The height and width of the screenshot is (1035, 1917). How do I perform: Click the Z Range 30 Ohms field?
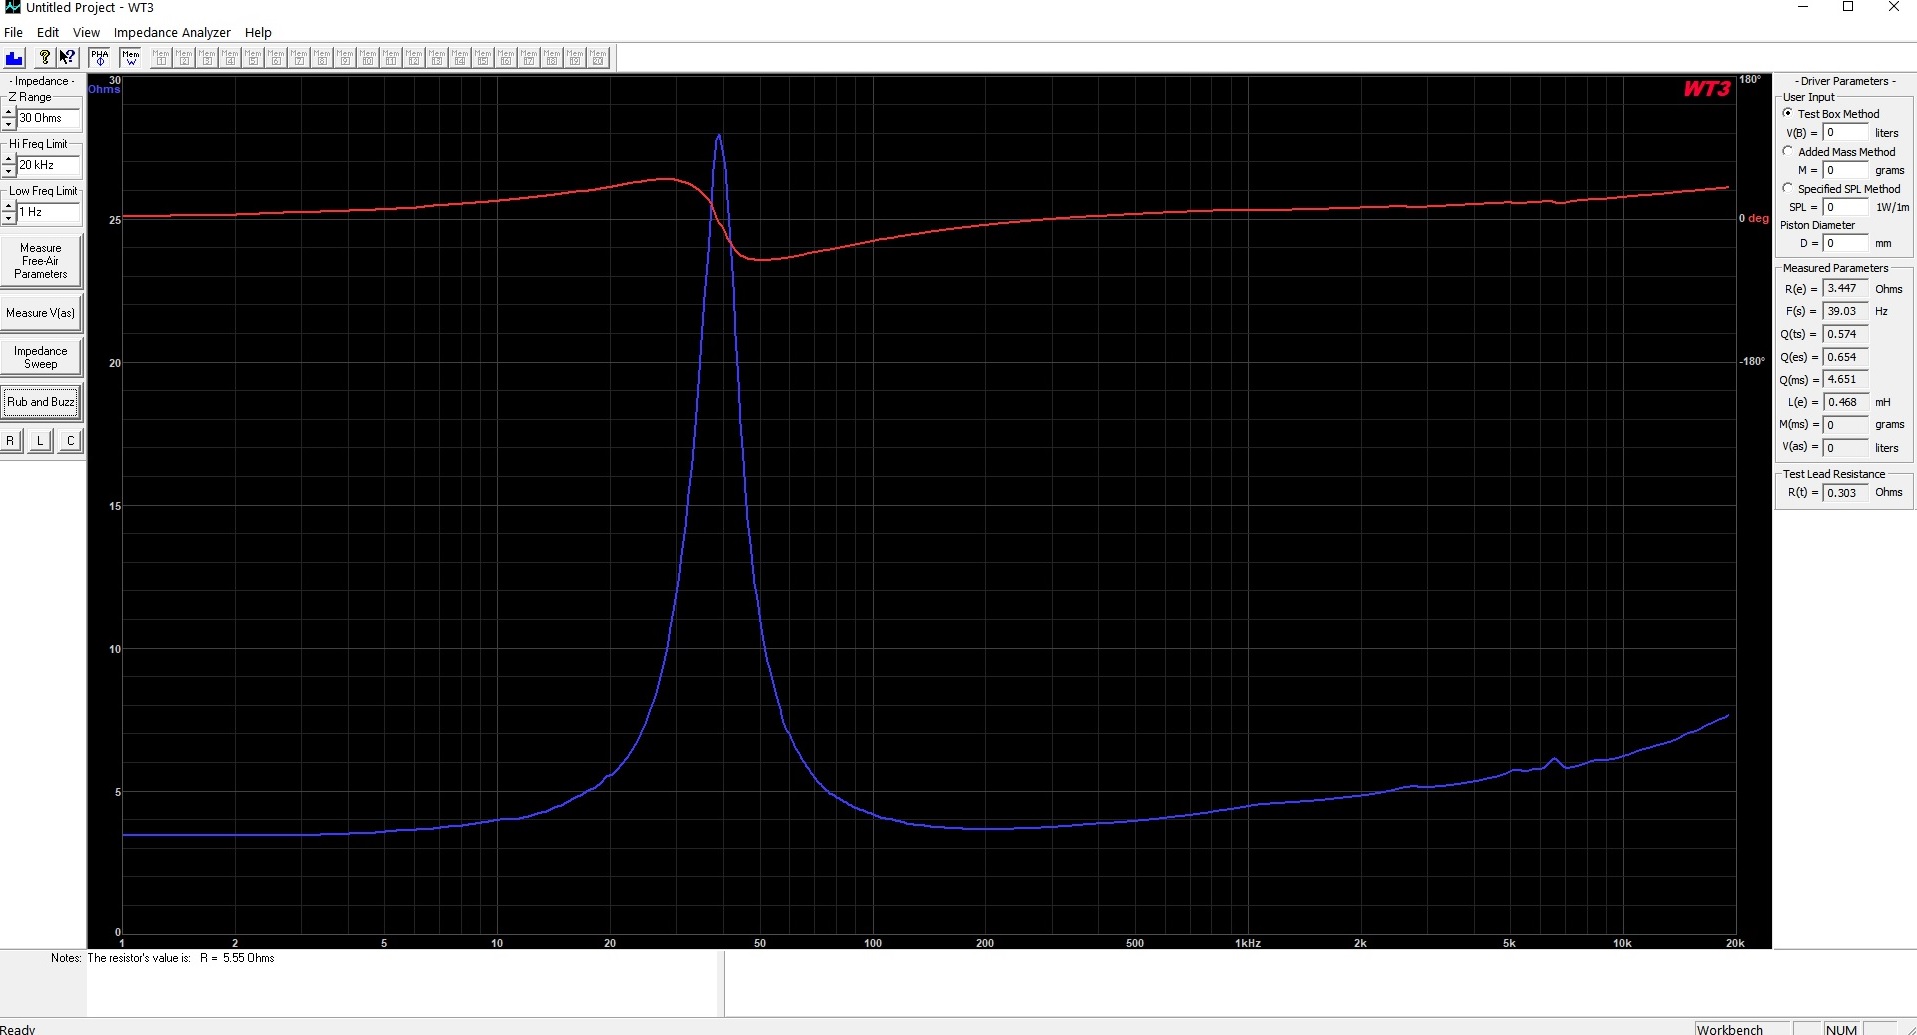[x=48, y=118]
